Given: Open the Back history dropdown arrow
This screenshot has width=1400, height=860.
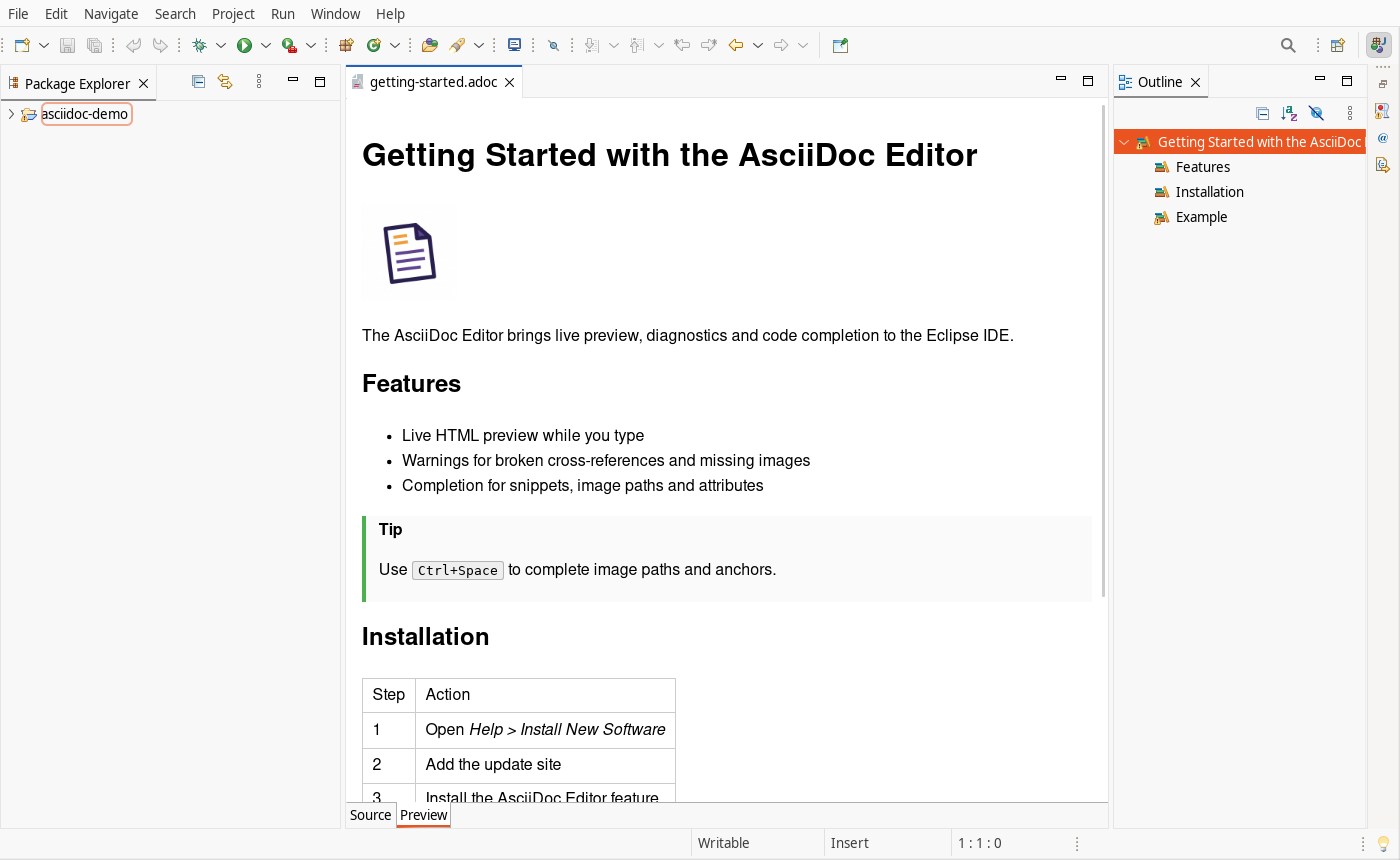Looking at the screenshot, I should point(758,45).
